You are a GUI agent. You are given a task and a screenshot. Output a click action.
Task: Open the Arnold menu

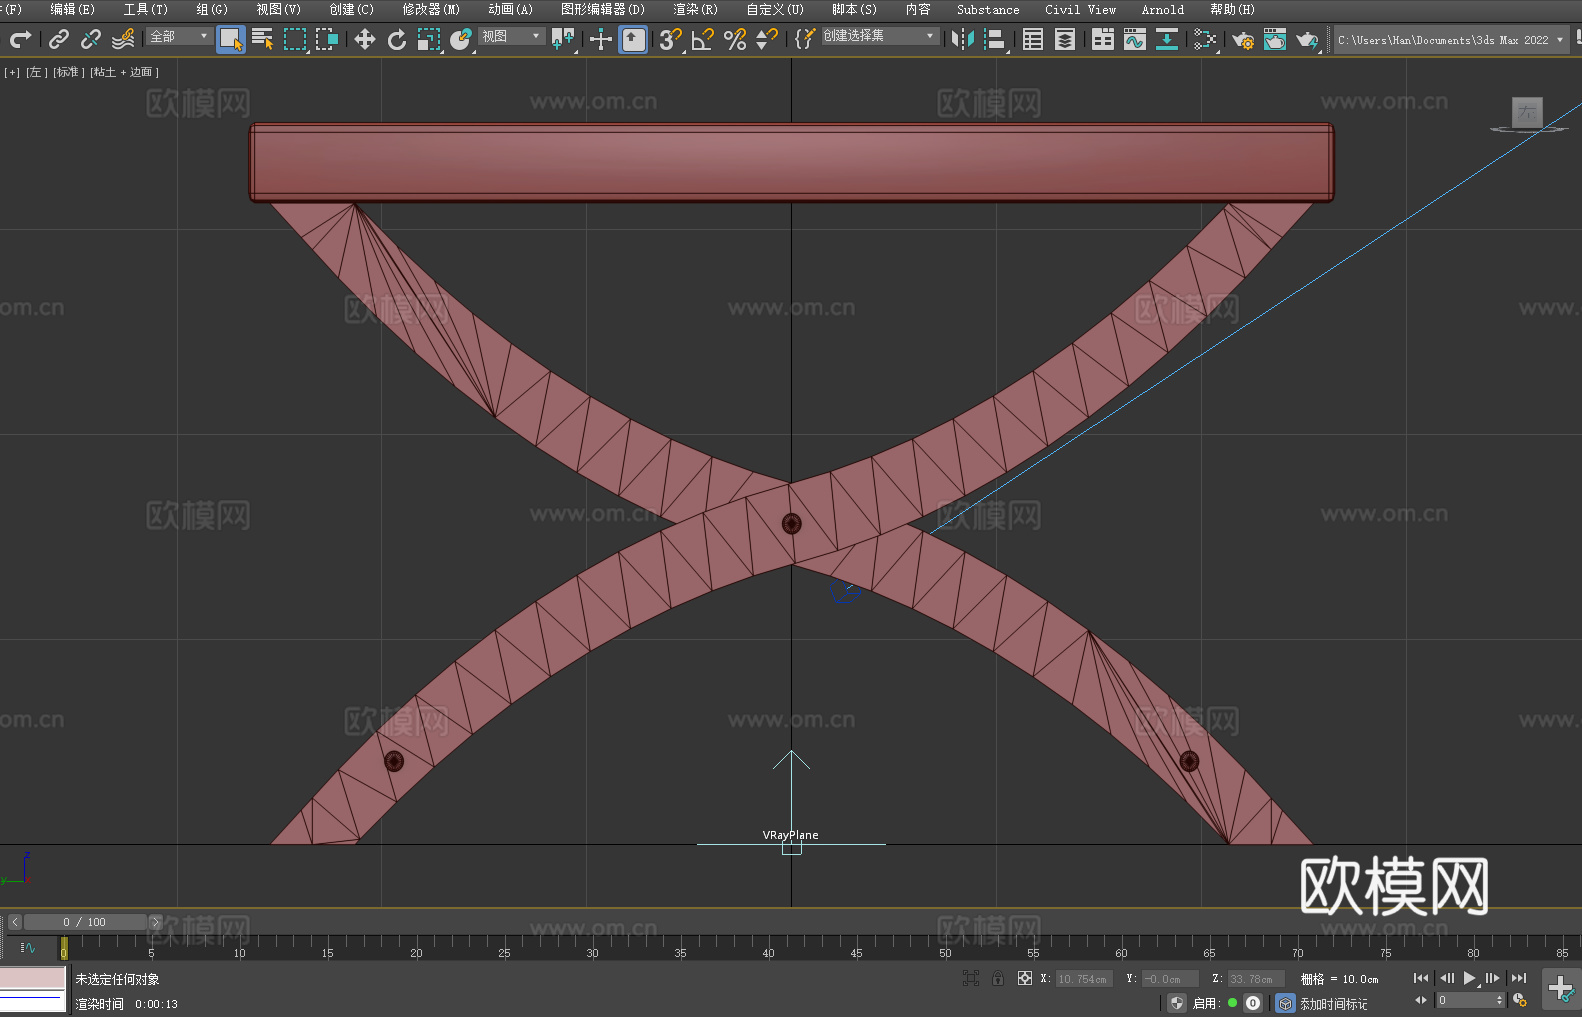pyautogui.click(x=1163, y=9)
